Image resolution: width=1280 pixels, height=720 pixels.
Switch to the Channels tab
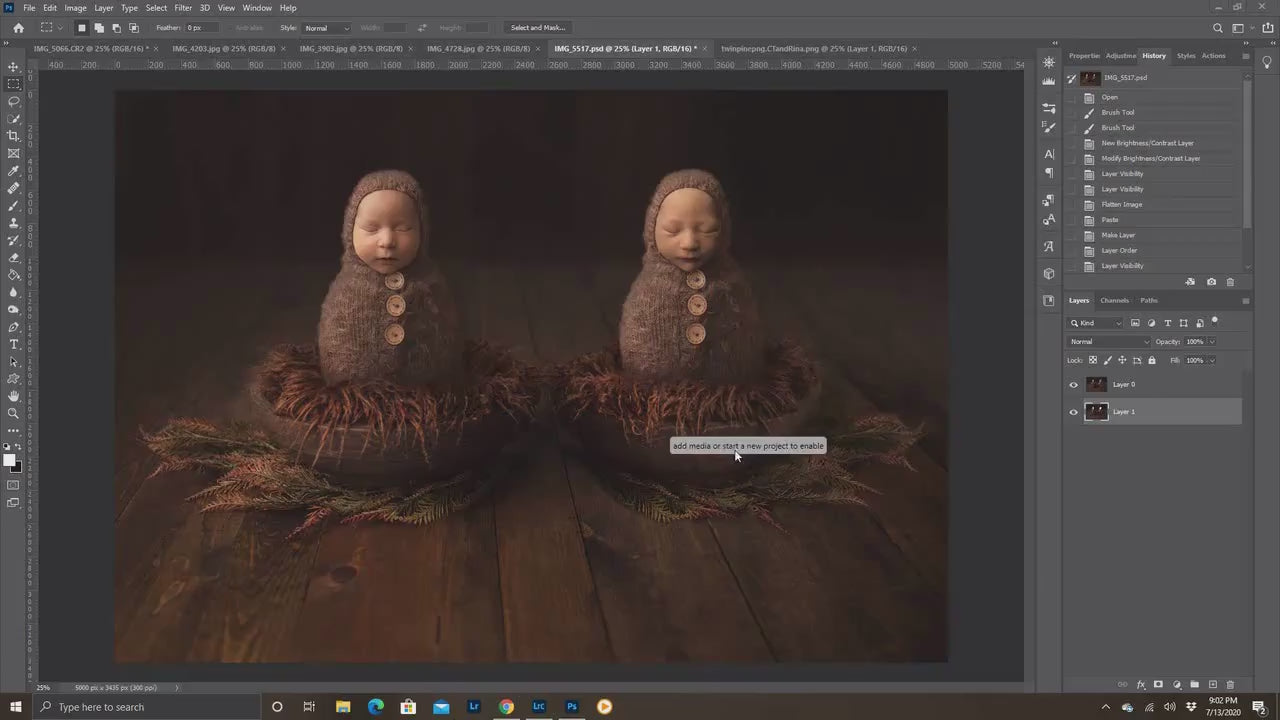(x=1114, y=300)
